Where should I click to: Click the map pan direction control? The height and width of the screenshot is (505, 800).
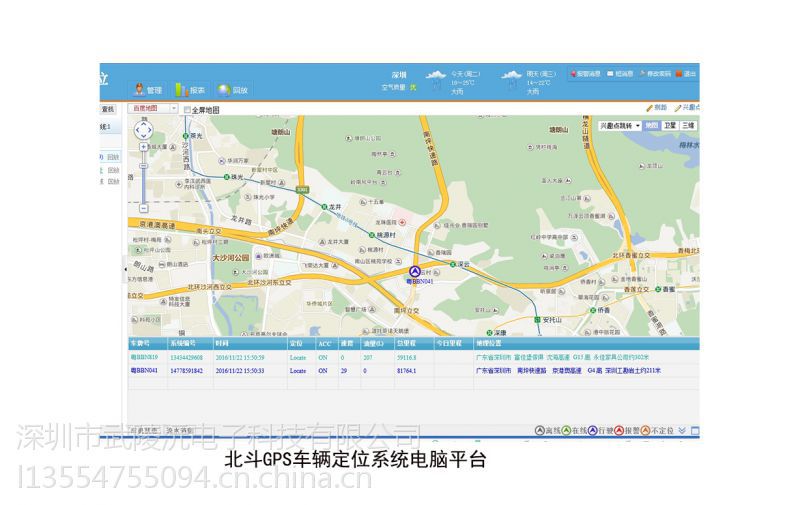click(143, 130)
